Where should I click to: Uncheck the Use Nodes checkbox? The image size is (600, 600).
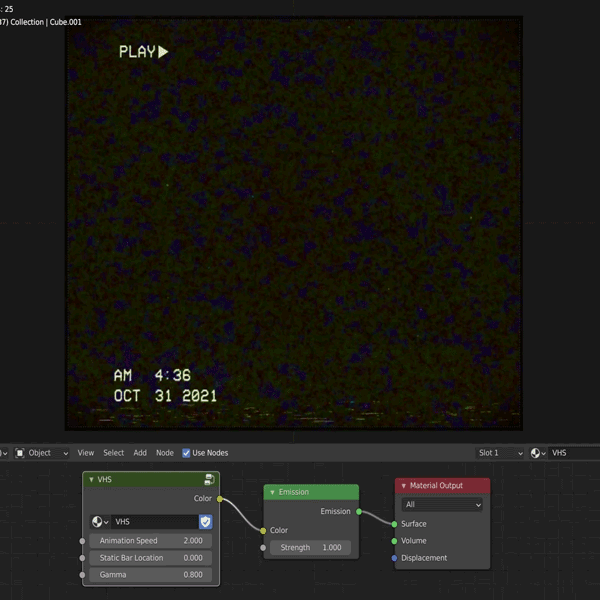(x=186, y=453)
